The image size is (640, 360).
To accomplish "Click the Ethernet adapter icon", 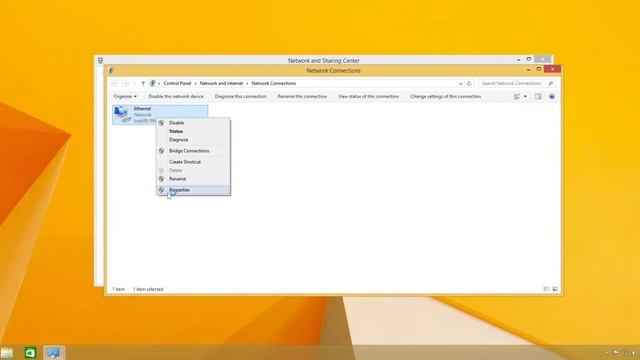I will pos(122,114).
